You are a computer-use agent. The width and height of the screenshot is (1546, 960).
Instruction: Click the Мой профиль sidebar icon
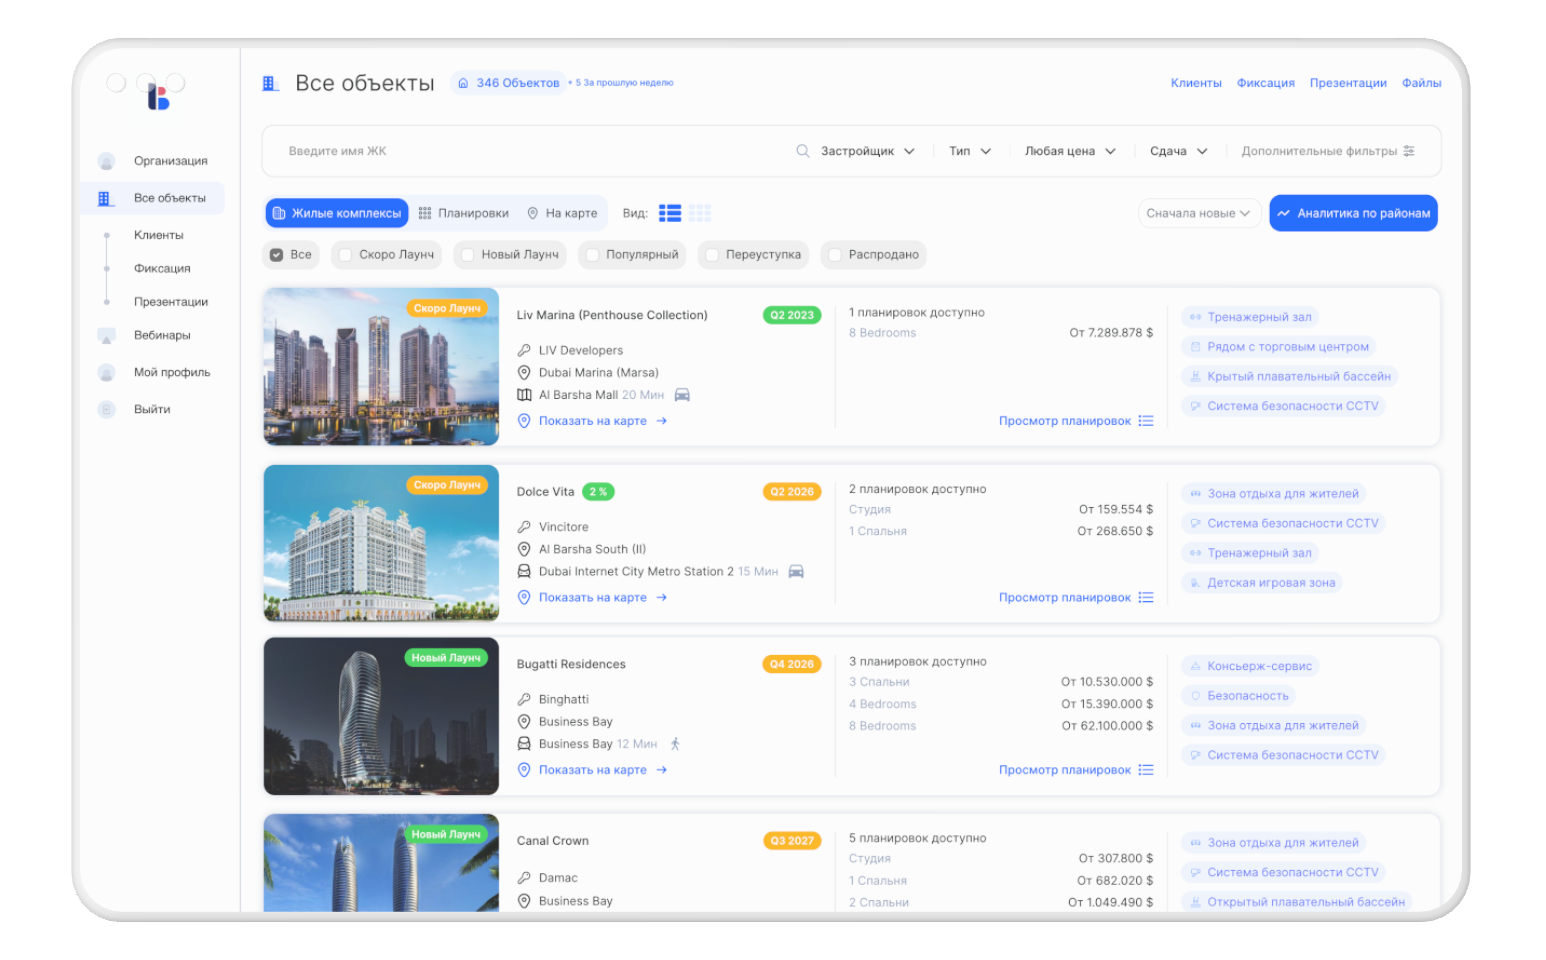point(106,372)
